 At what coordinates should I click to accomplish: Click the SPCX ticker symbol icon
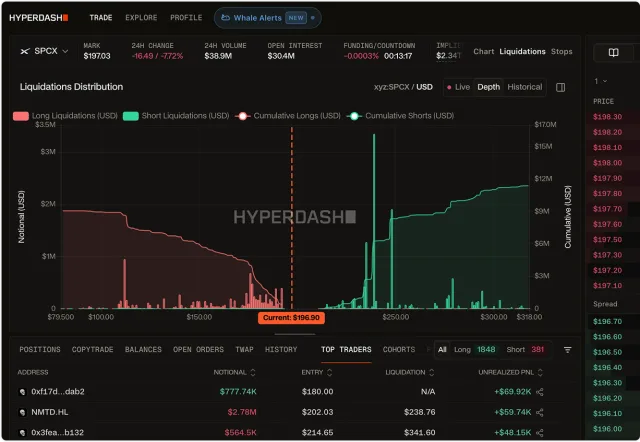click(25, 51)
